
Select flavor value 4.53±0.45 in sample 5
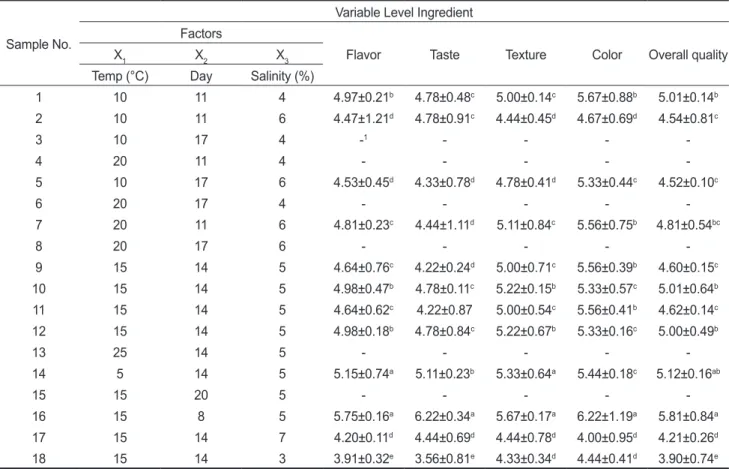point(363,182)
